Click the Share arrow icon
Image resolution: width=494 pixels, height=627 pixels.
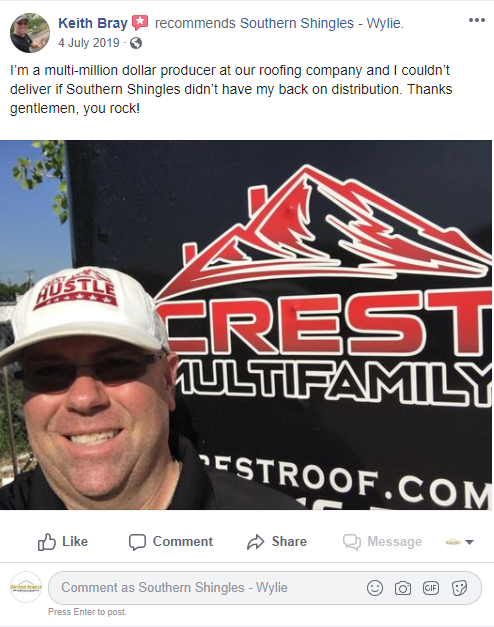click(256, 542)
